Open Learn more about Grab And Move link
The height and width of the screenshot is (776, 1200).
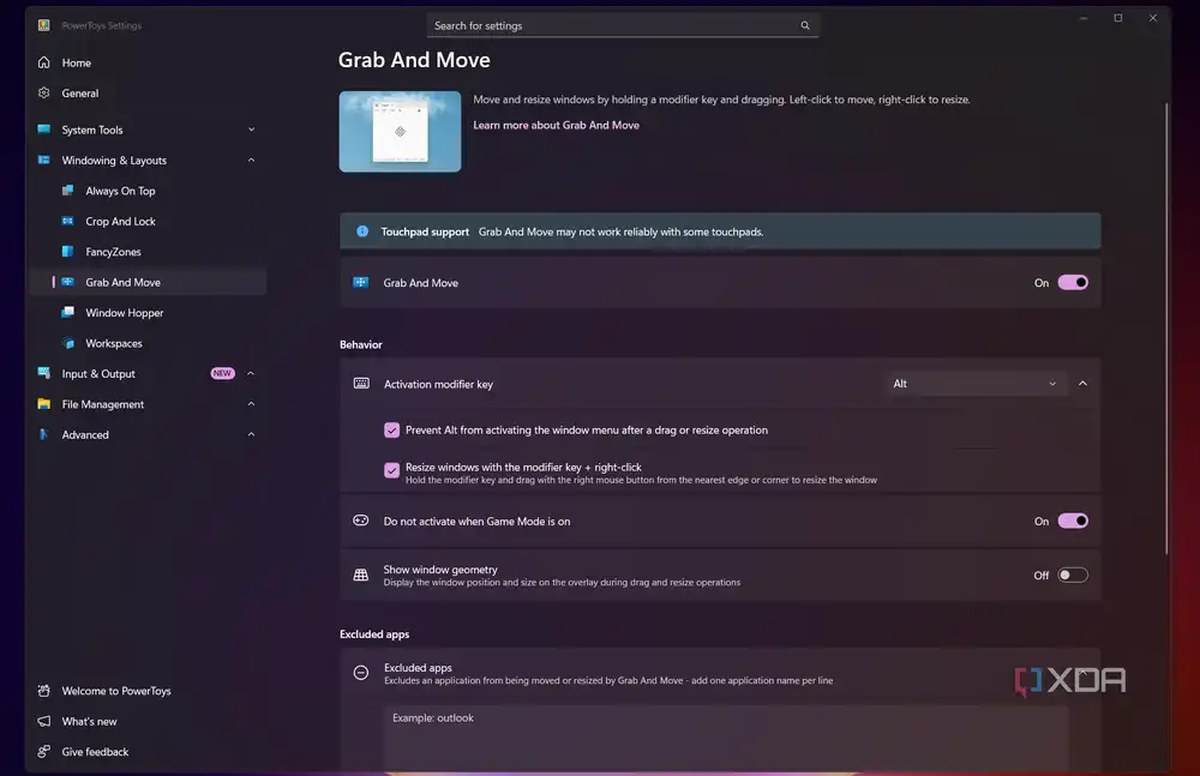pyautogui.click(x=556, y=125)
